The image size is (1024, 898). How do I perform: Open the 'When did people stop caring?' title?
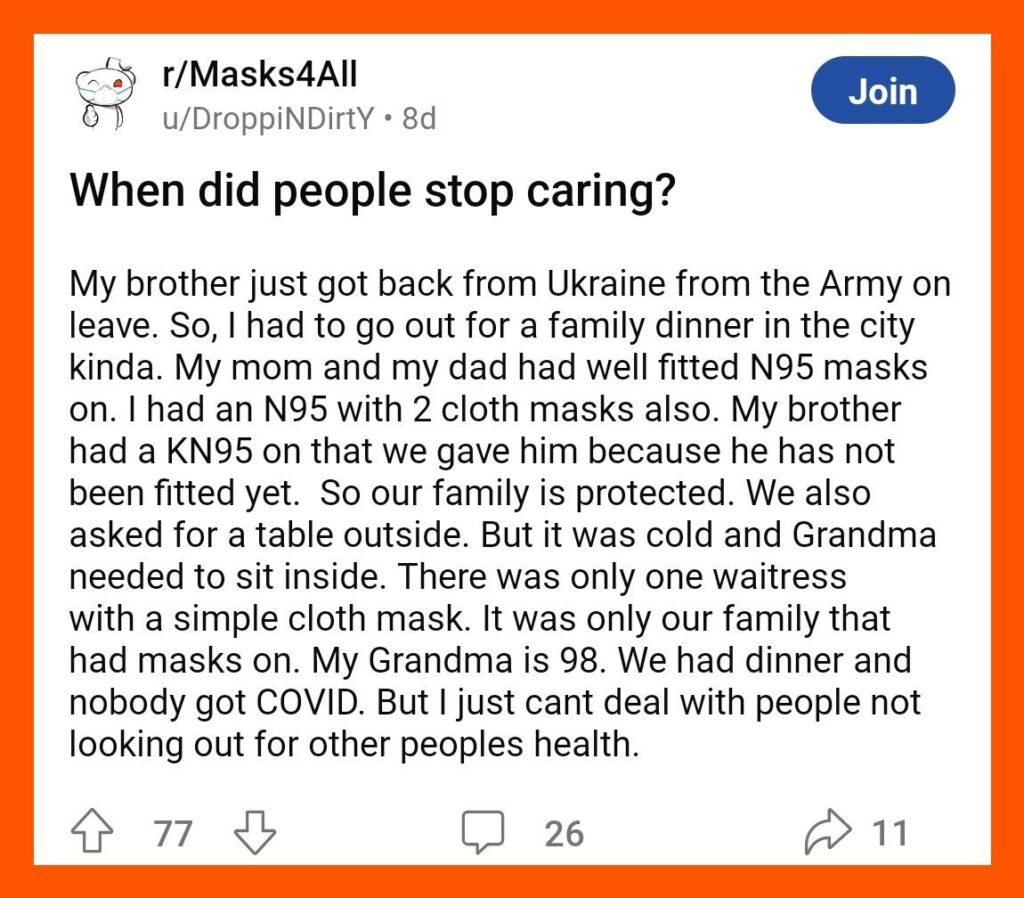(372, 191)
